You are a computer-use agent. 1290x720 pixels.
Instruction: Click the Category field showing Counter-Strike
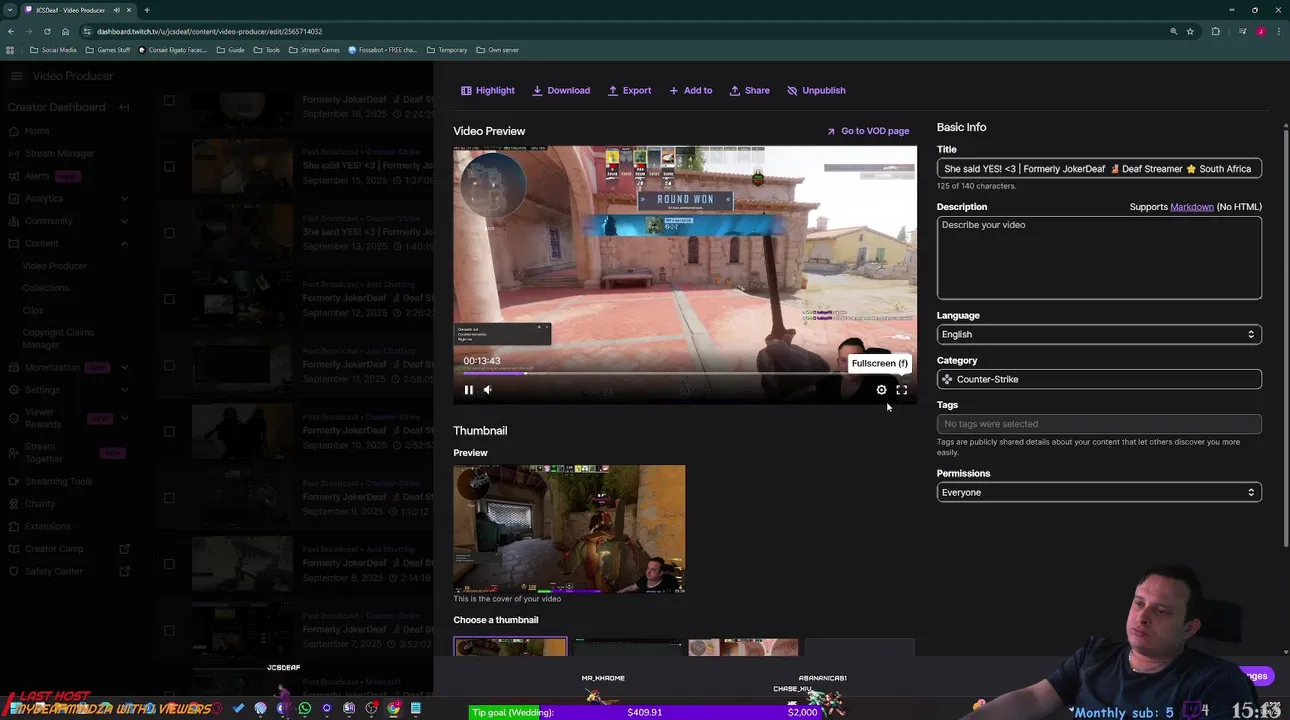point(1099,379)
